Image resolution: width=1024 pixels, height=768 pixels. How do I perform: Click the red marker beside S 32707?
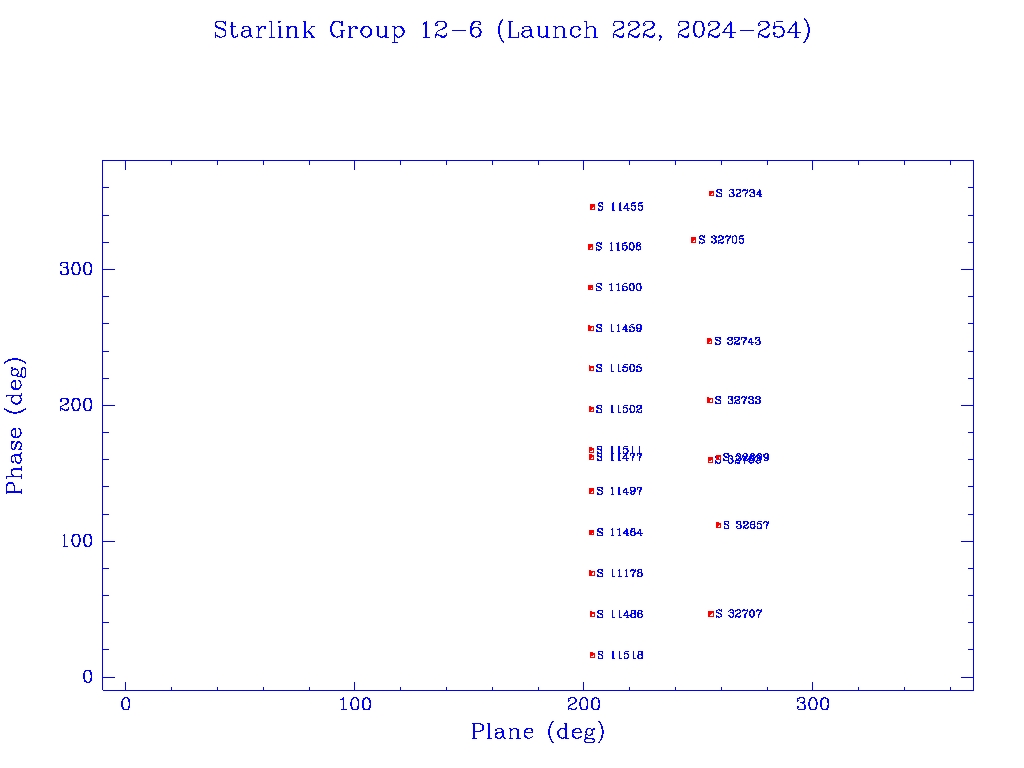click(x=711, y=614)
